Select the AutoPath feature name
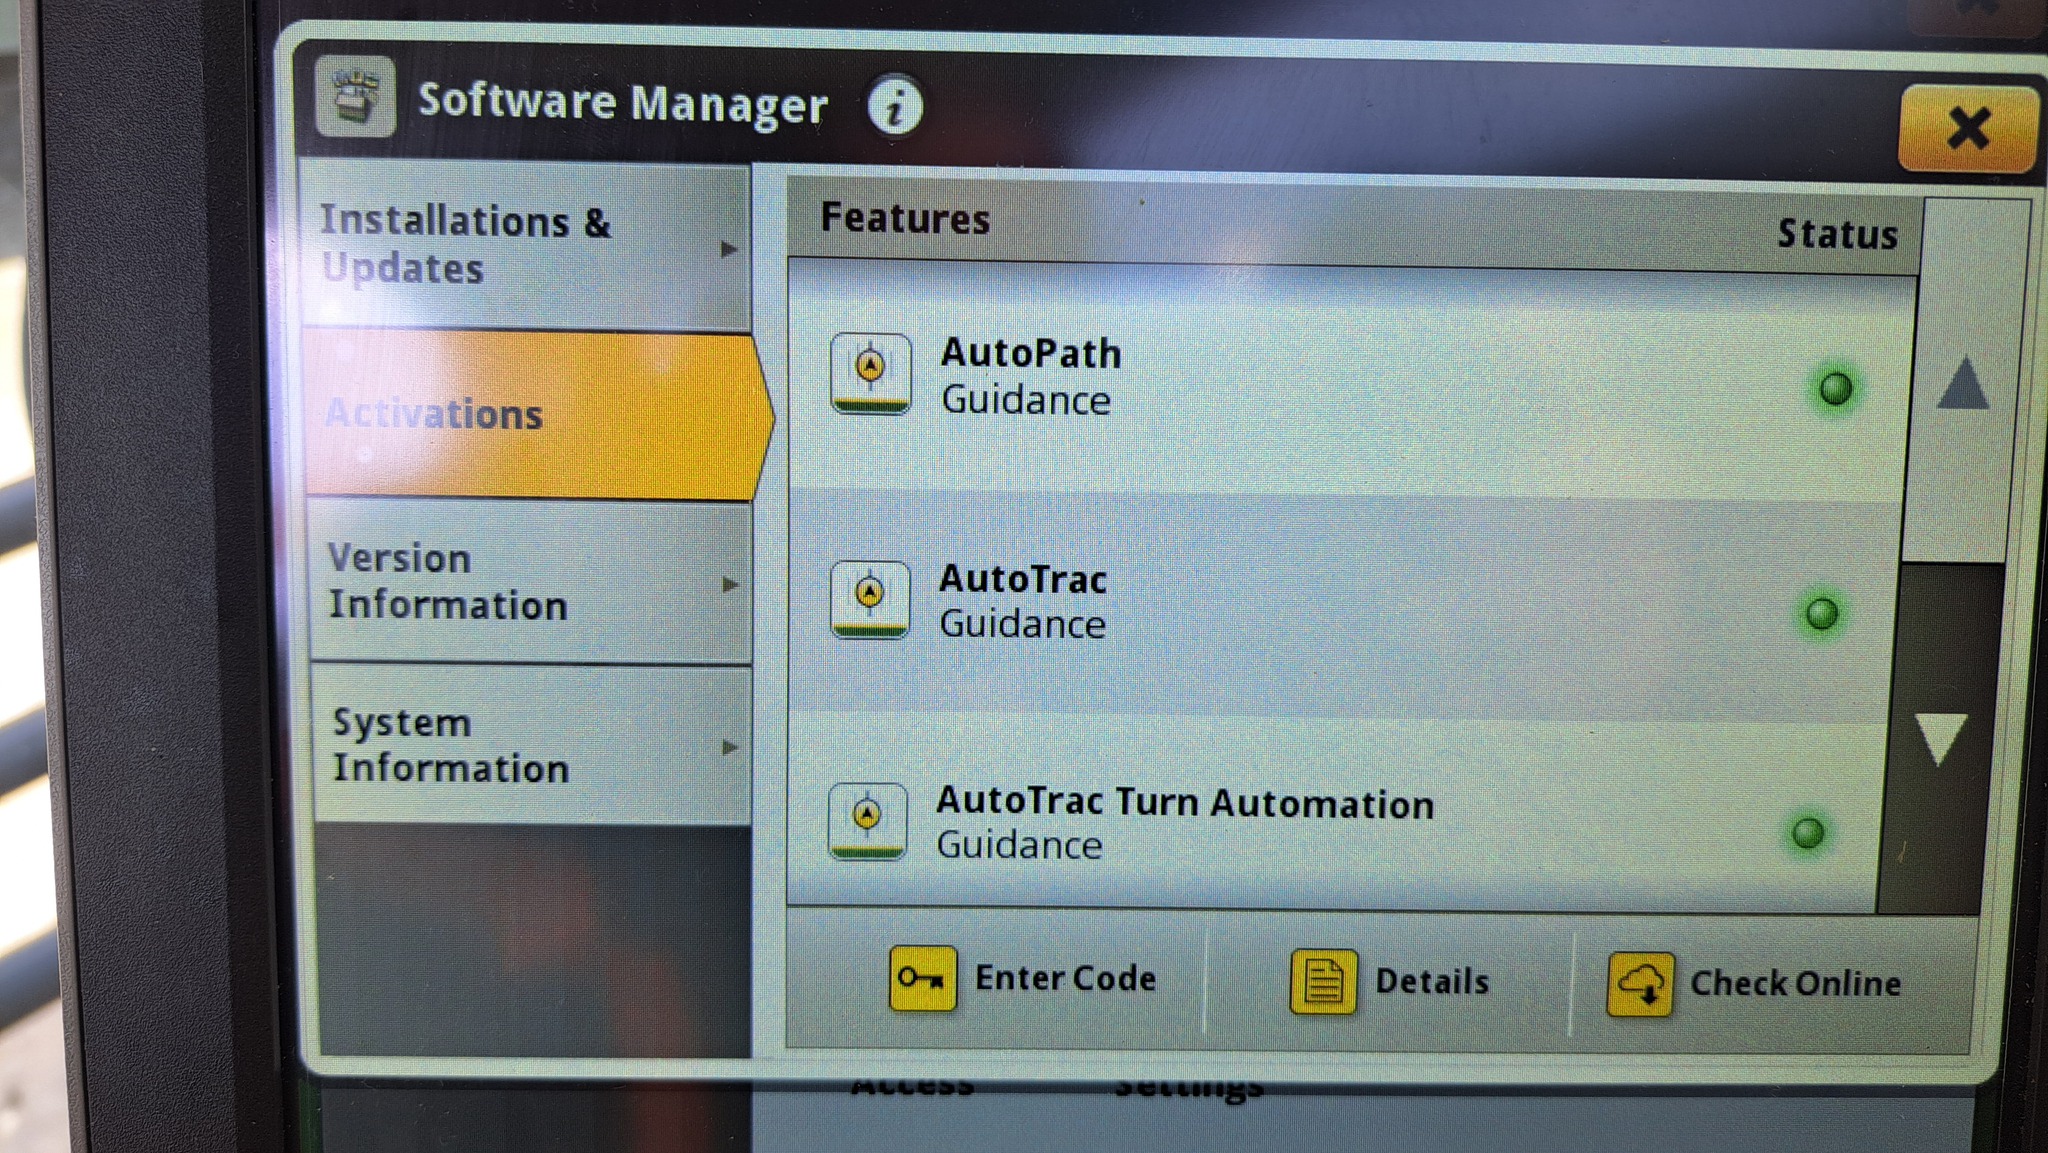2048x1153 pixels. tap(1031, 353)
